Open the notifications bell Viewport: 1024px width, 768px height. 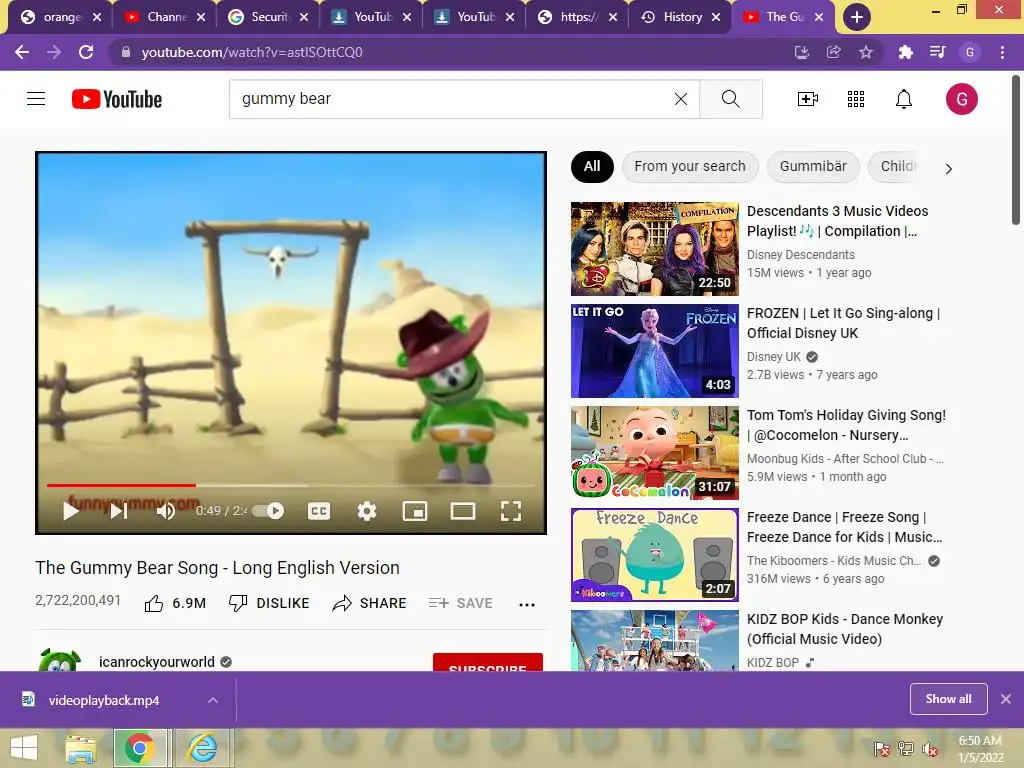(903, 99)
